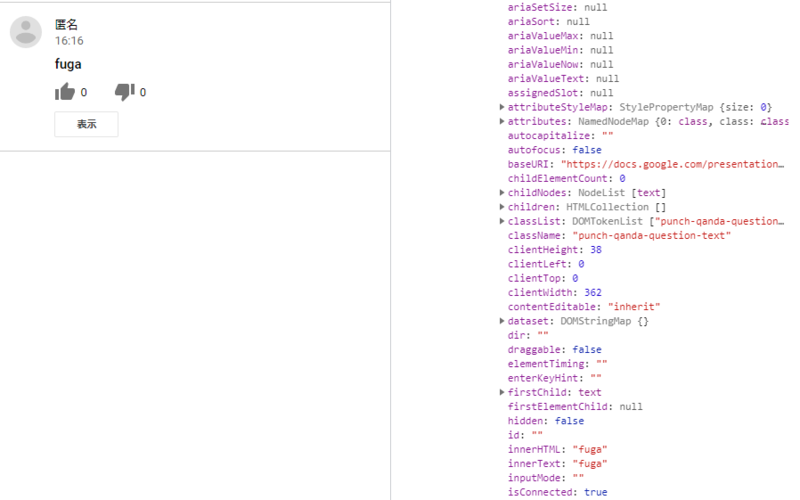The width and height of the screenshot is (800, 500).
Task: Click the 表示 button
Action: [x=86, y=124]
